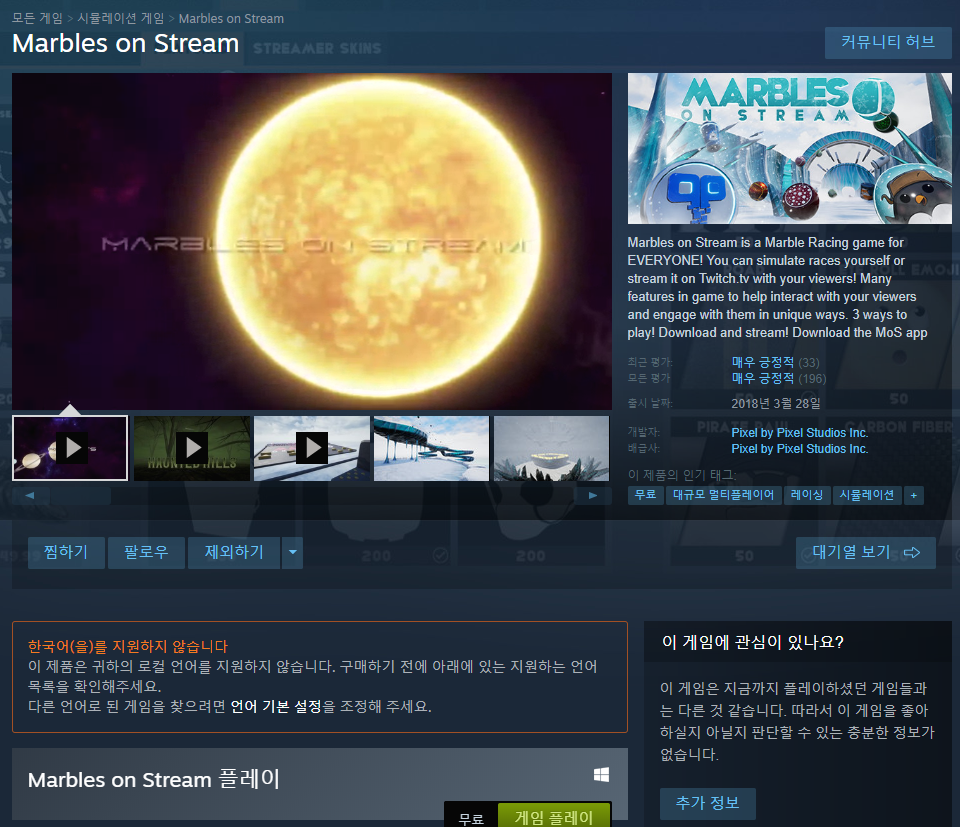
Task: Play the main trailer video with sun
Action: click(312, 241)
